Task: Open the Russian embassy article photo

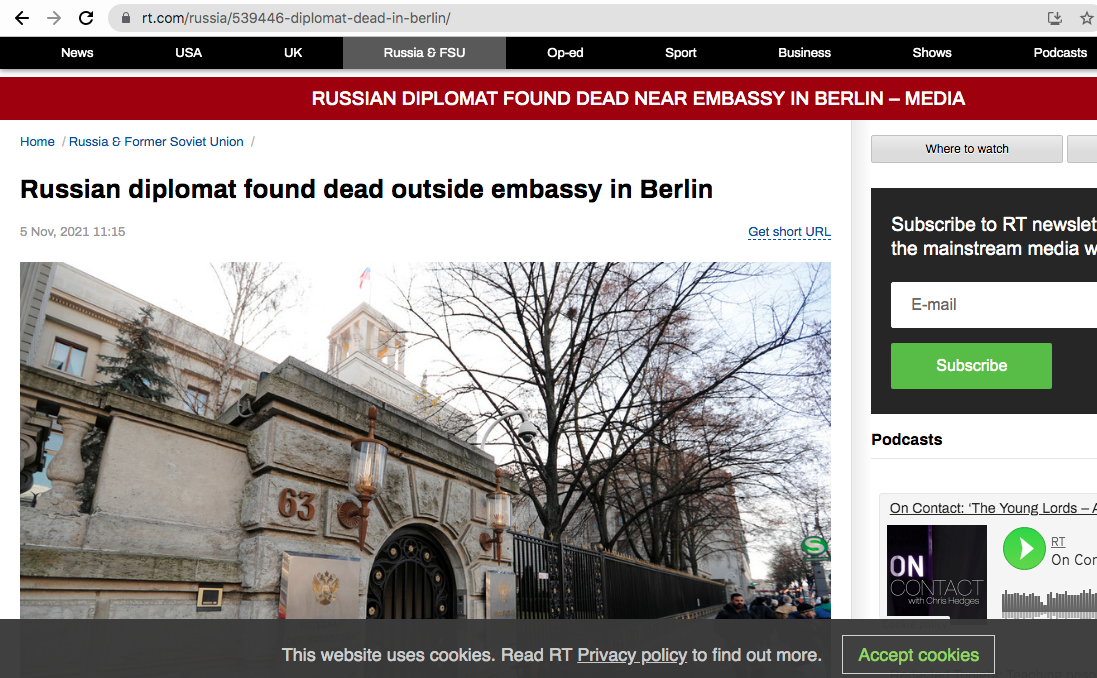Action: (x=425, y=441)
